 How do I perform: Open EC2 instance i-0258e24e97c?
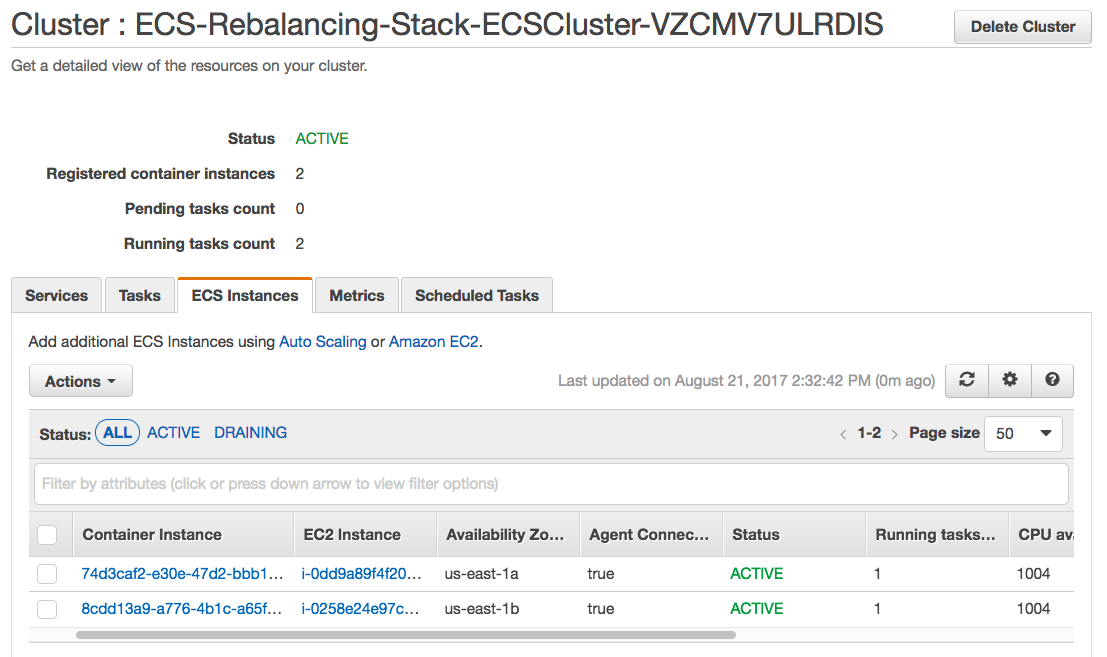click(x=360, y=608)
